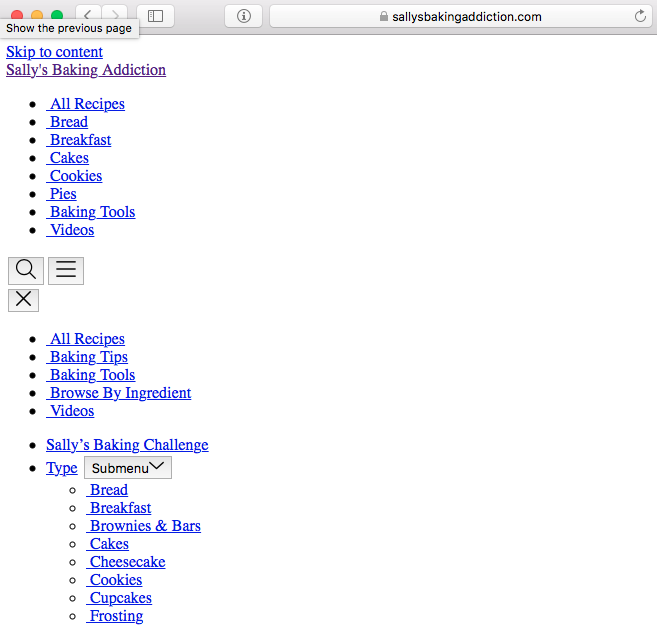This screenshot has height=626, width=657.
Task: Open search with the magnifying glass button
Action: 26,271
